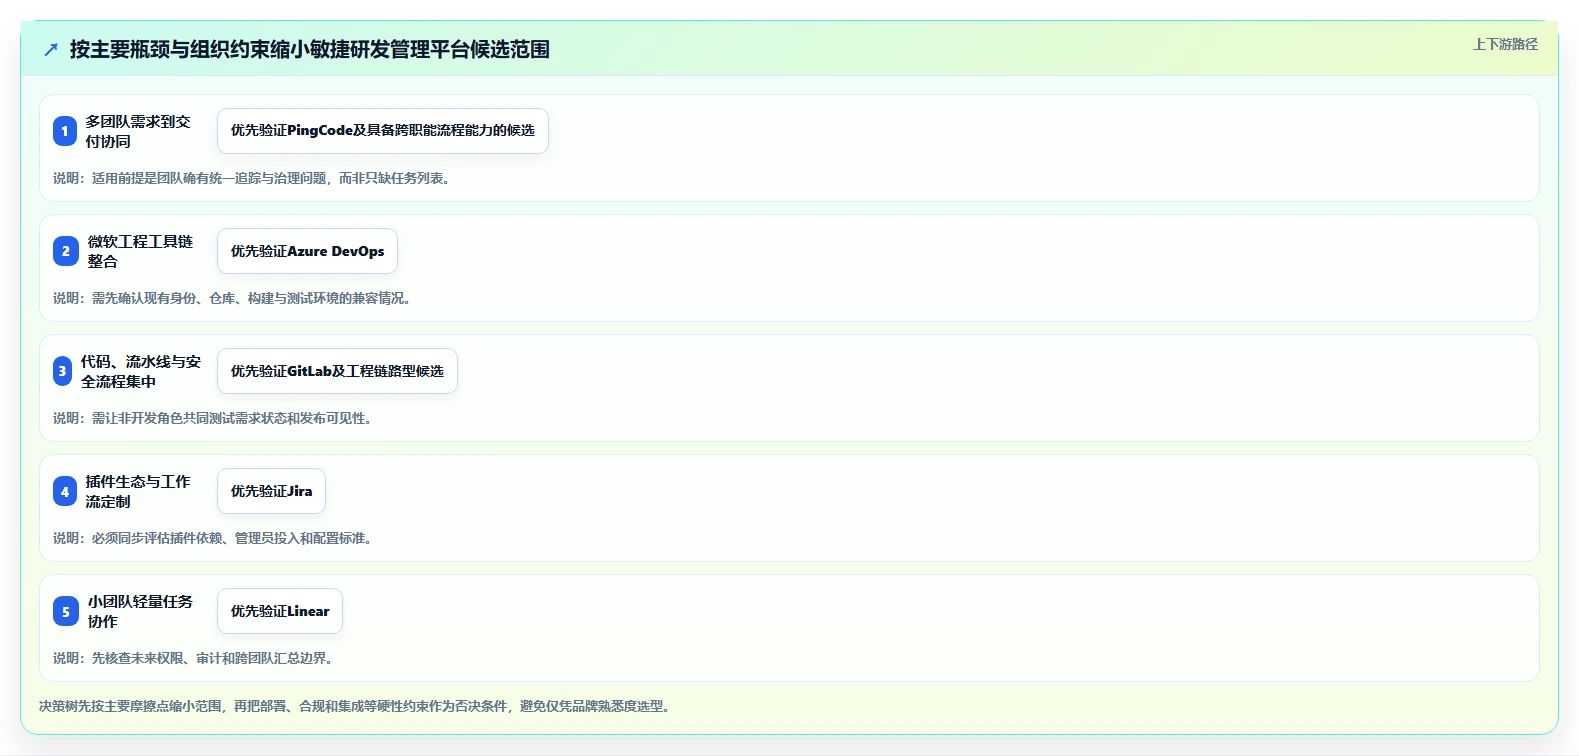Viewport: 1579px width, 756px height.
Task: Click the 多团队需求到交付协同 label
Action: point(138,131)
